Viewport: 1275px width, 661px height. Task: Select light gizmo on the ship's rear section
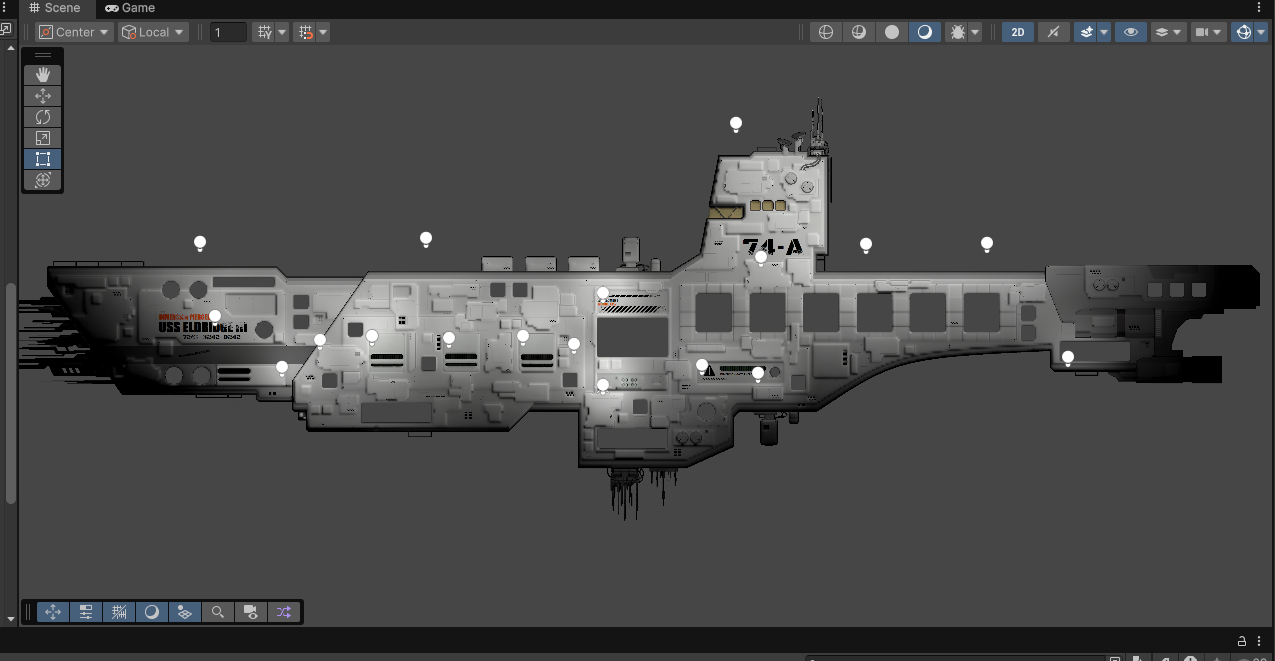click(x=1068, y=358)
